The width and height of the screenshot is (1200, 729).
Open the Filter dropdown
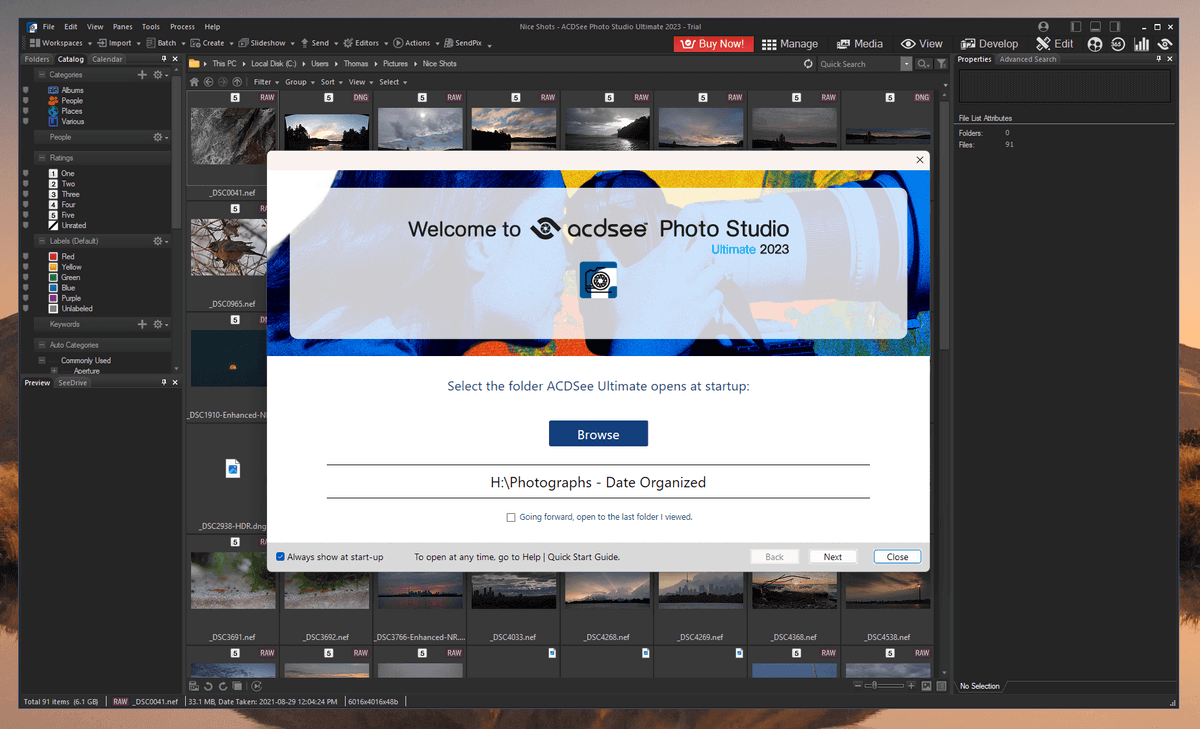click(x=265, y=81)
